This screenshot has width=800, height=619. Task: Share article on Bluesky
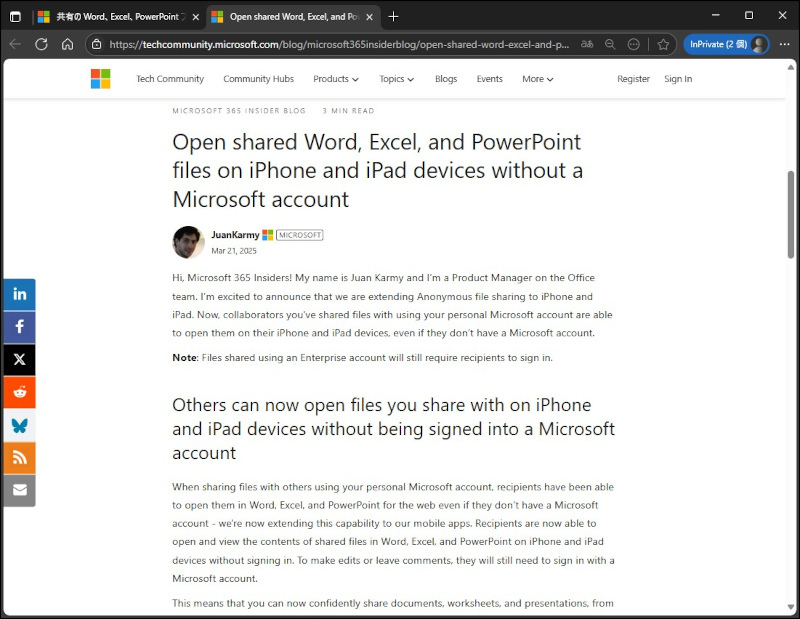[x=19, y=425]
